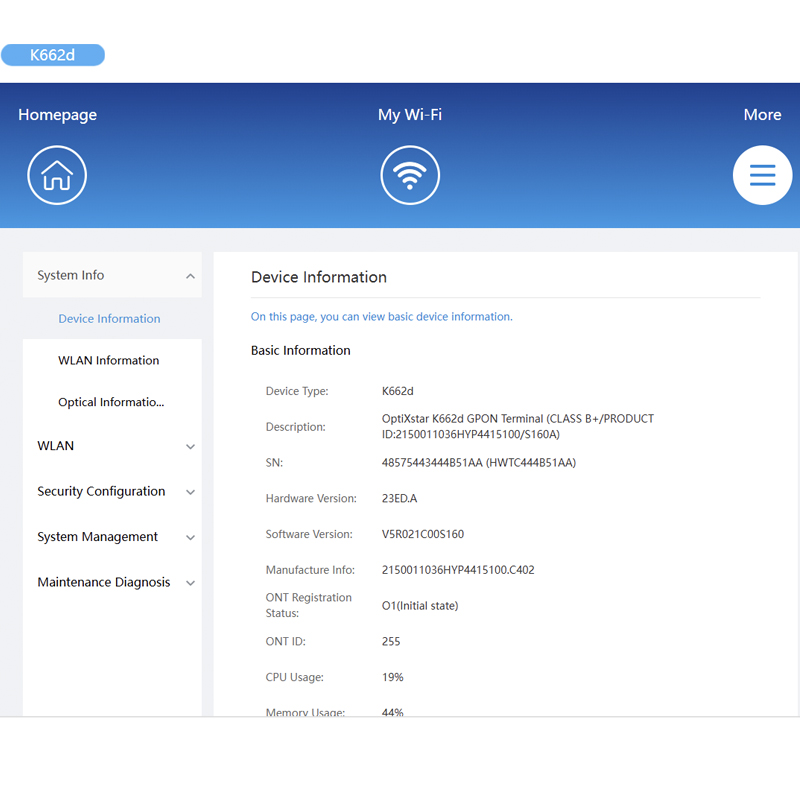Select the Homepage text label
800x800 pixels.
coord(58,115)
